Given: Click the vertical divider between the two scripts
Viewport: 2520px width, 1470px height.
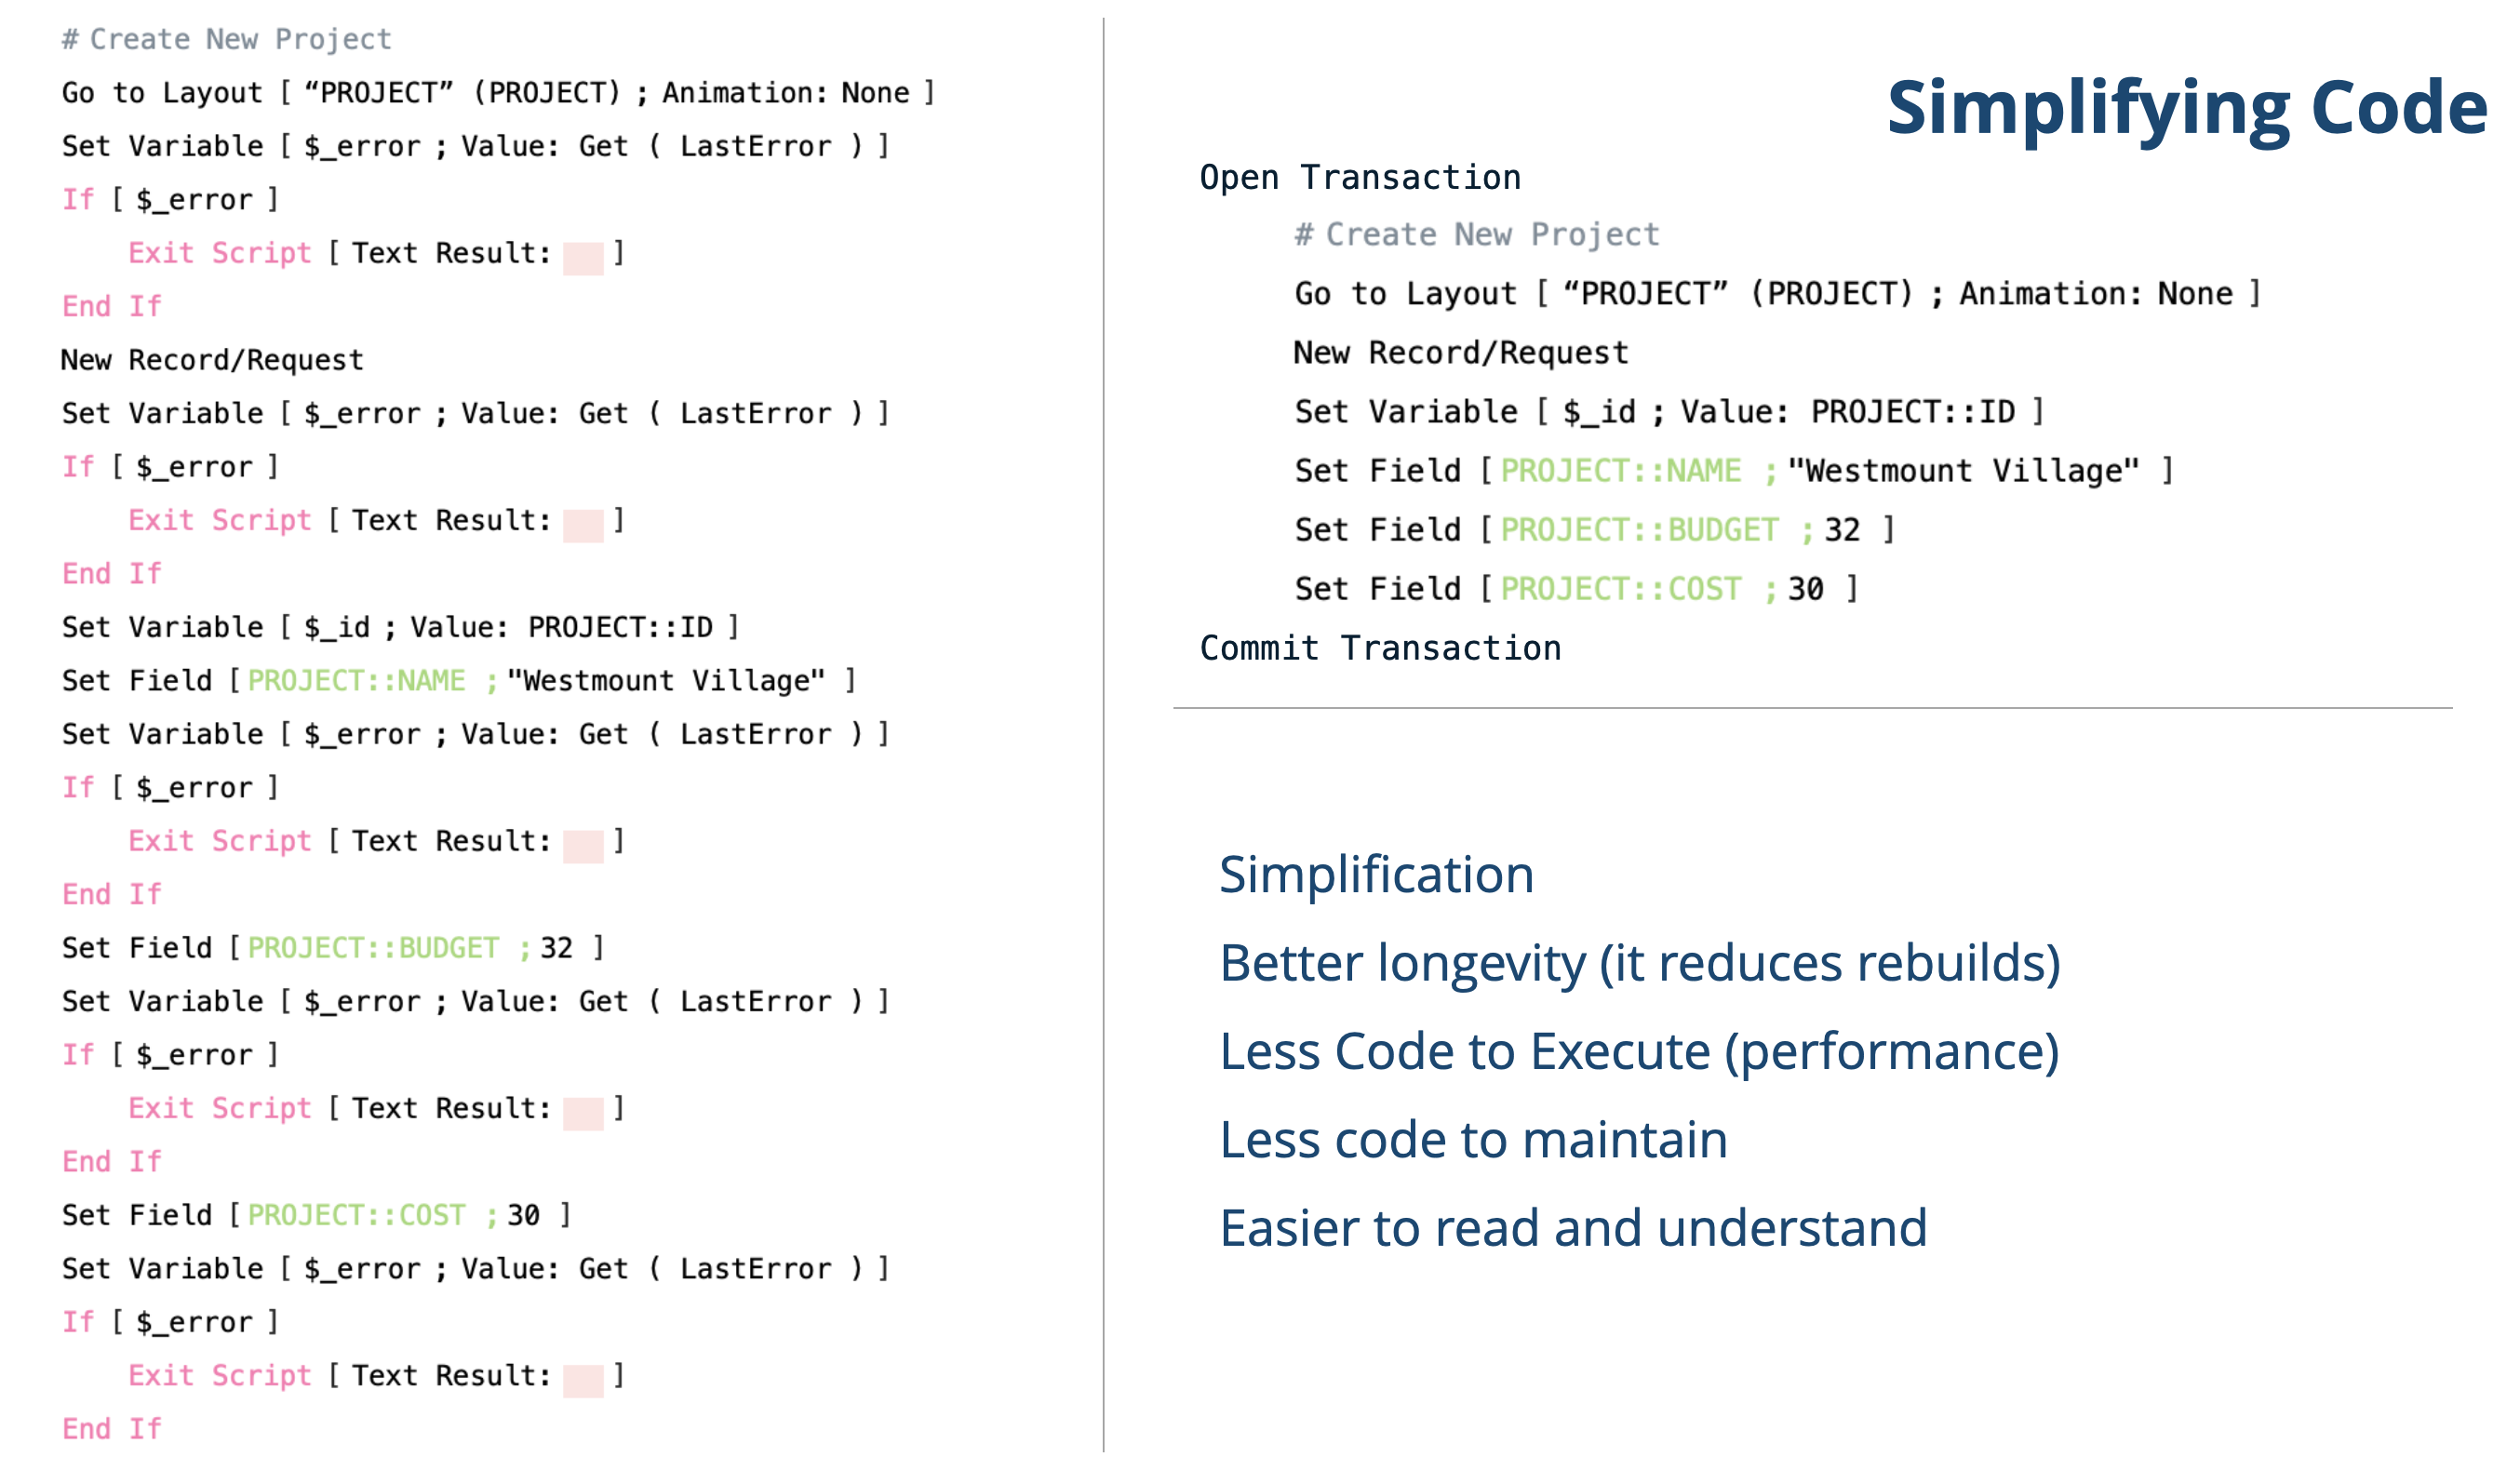Looking at the screenshot, I should tap(1104, 735).
